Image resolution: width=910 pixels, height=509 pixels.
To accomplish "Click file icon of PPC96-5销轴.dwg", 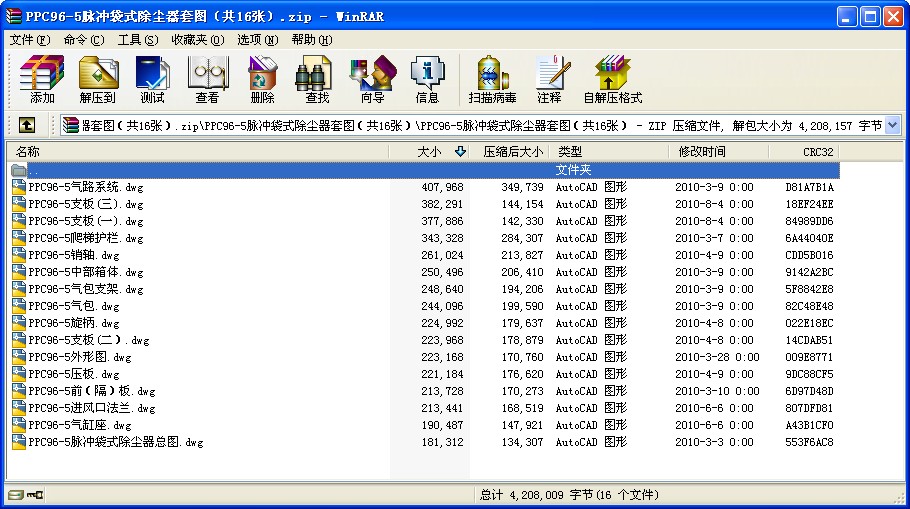I will pyautogui.click(x=19, y=255).
